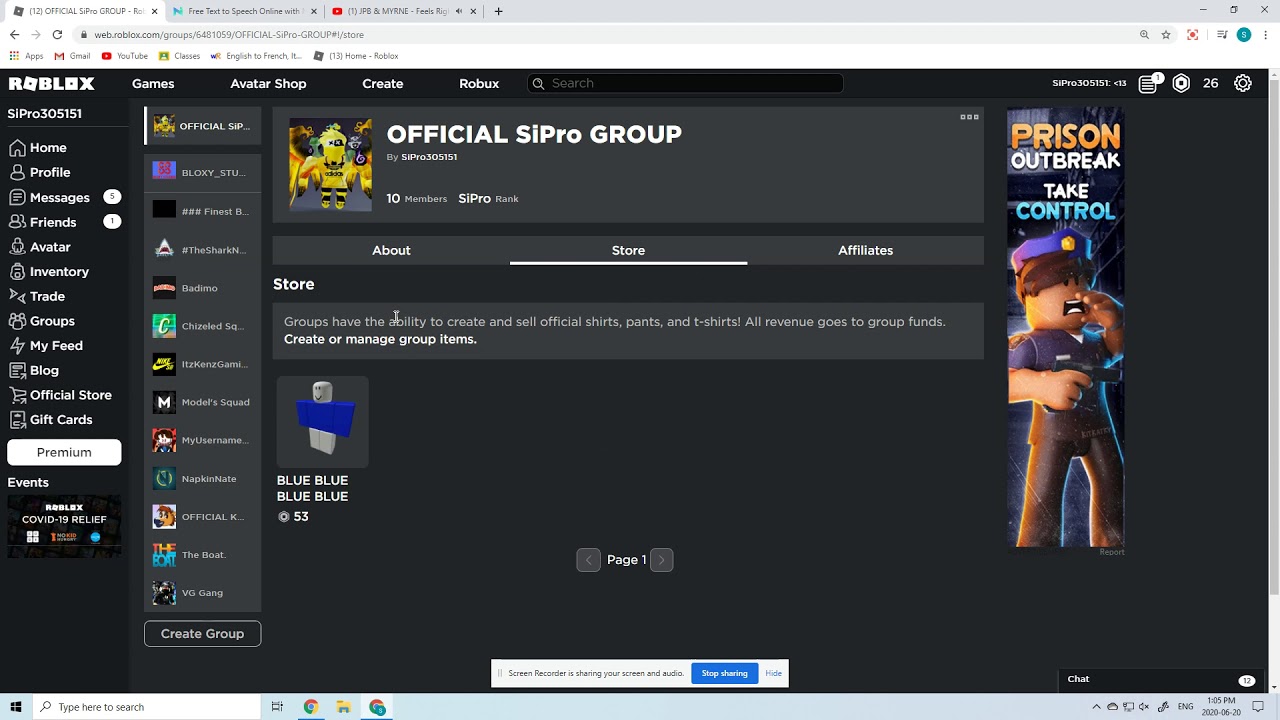Viewport: 1280px width, 720px height.
Task: Switch to the JPB & MYRNE YouTube tab
Action: tap(402, 11)
